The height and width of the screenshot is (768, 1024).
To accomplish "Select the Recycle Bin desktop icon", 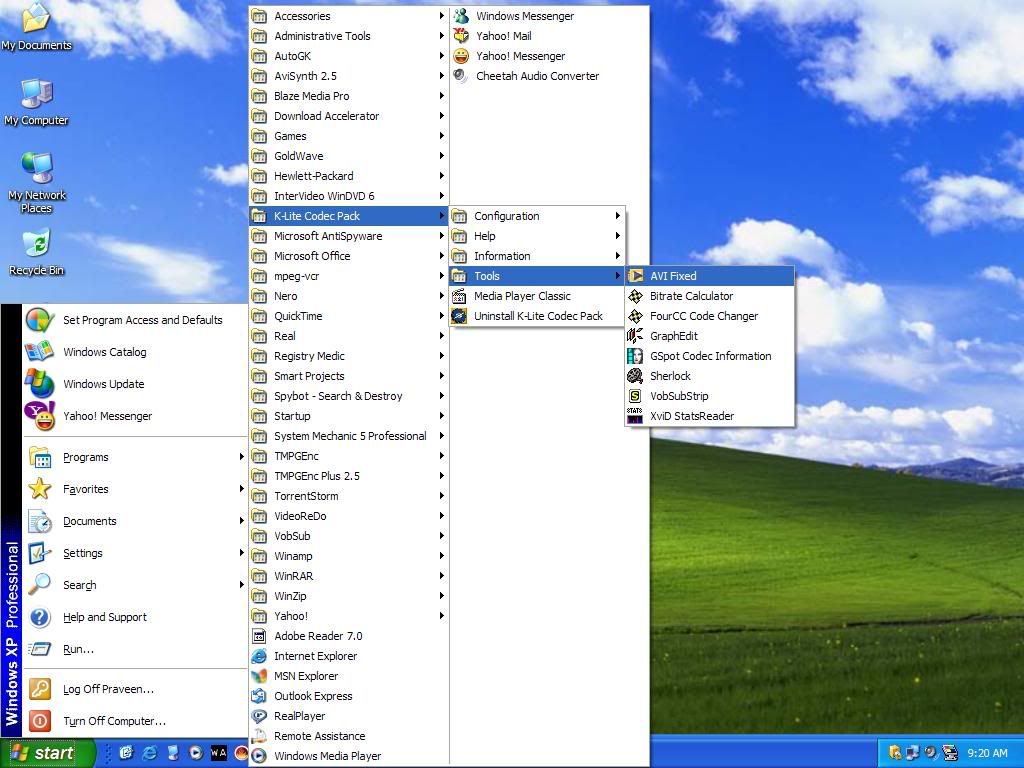I will click(37, 252).
